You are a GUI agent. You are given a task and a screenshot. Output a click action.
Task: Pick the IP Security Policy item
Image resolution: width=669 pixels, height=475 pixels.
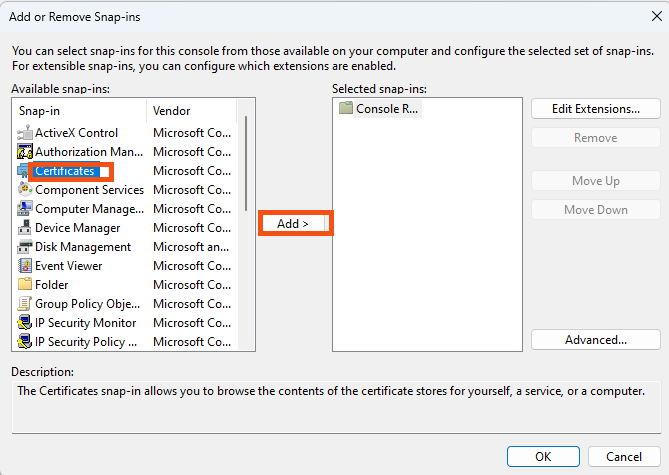tap(125, 342)
